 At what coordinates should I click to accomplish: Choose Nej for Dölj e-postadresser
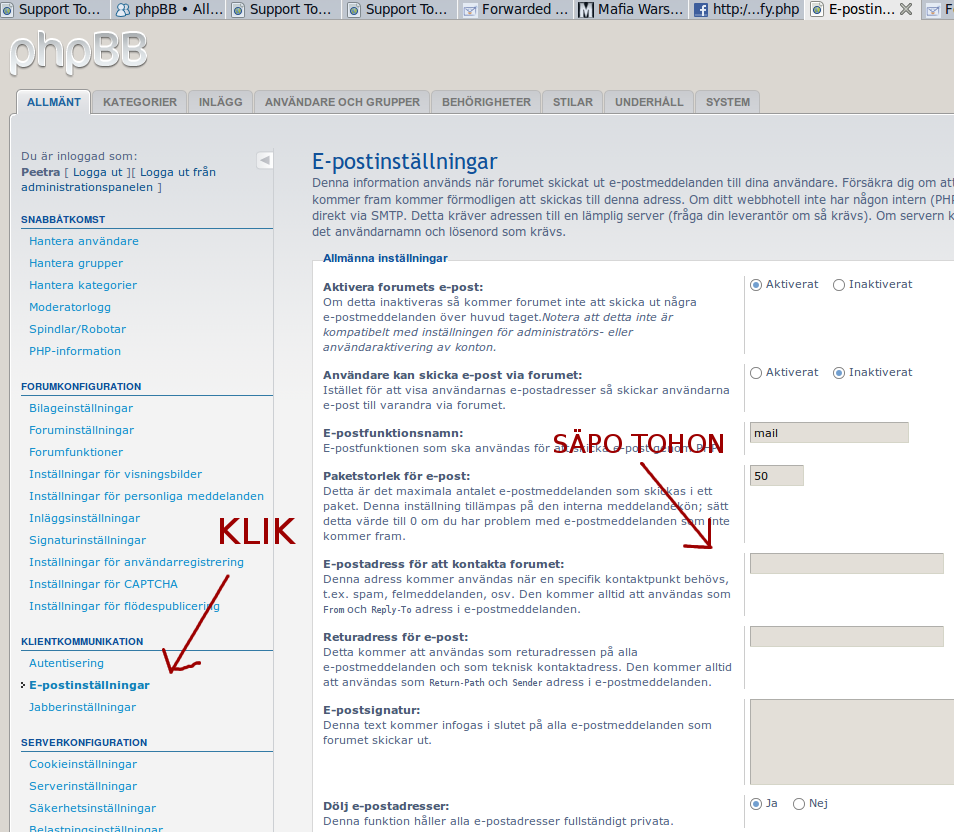(x=799, y=803)
